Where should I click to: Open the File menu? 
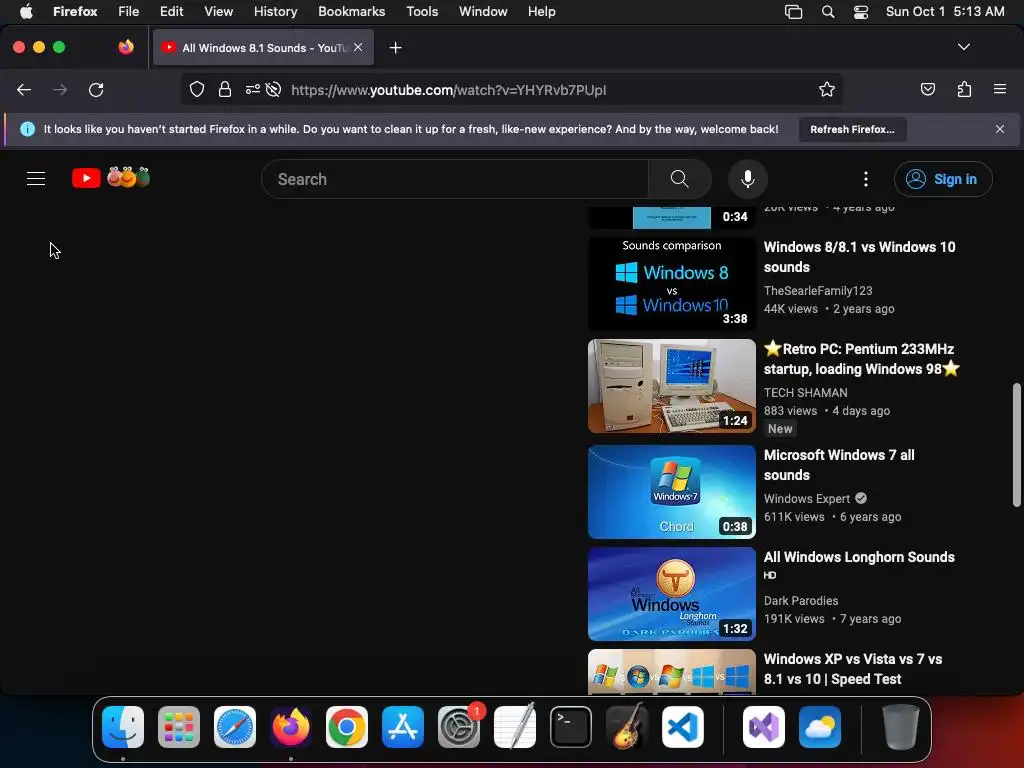click(129, 11)
